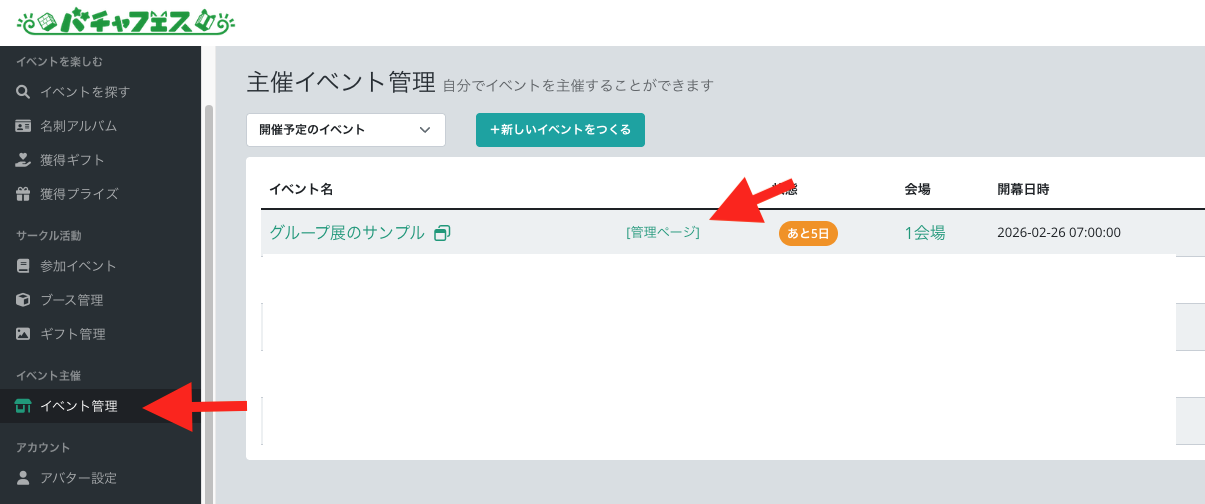
Task: Open the [管理ページ] link
Action: pyautogui.click(x=663, y=232)
